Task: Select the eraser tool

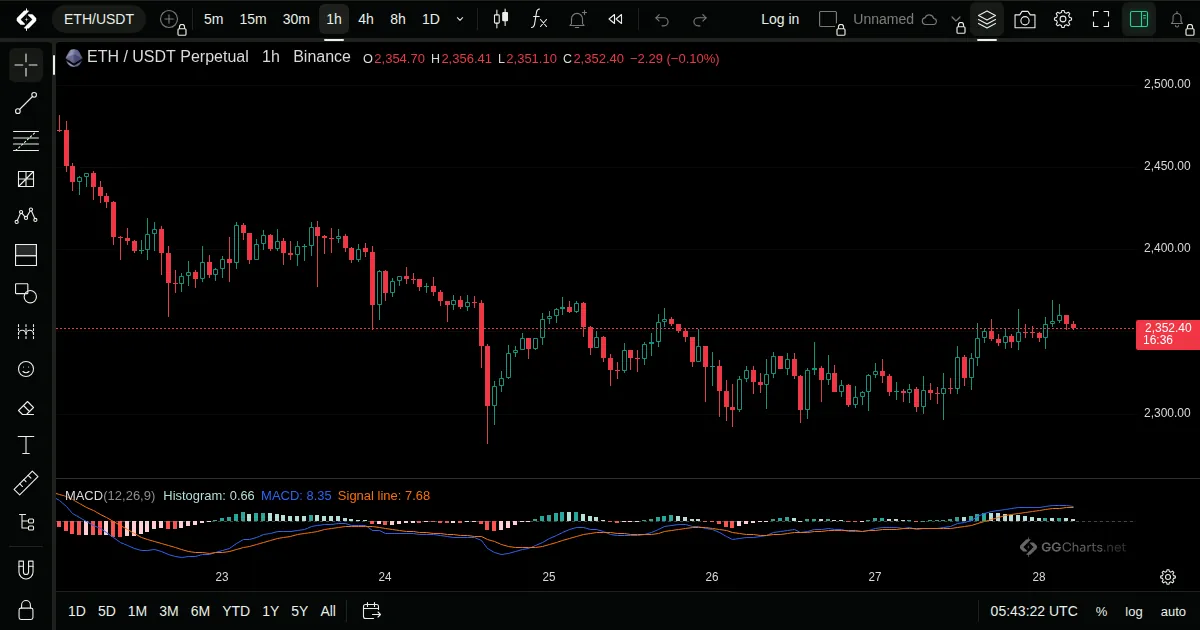Action: coord(26,408)
